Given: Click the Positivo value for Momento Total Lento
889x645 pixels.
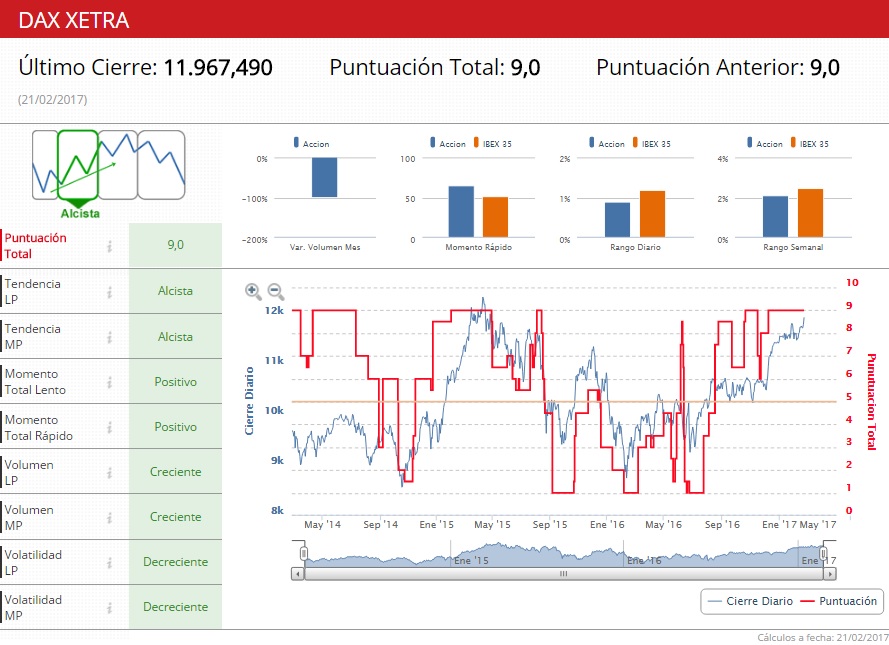Looking at the screenshot, I should click(x=175, y=382).
